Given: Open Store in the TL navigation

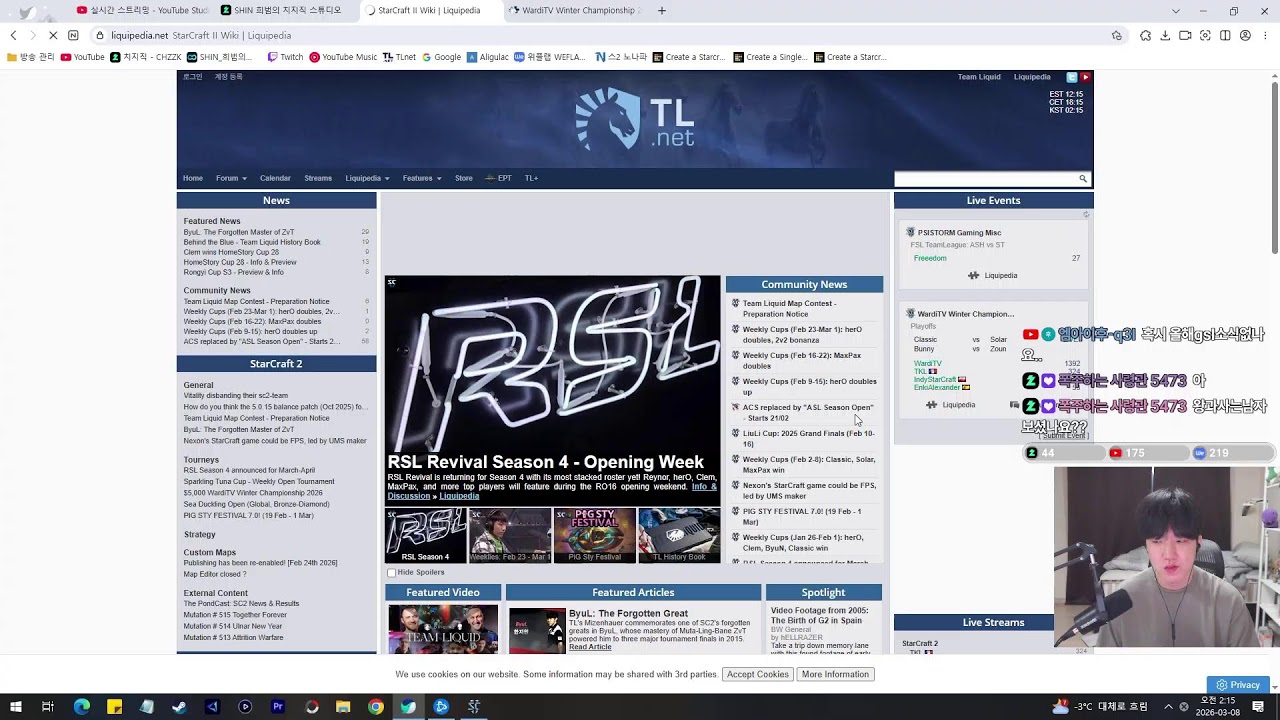Looking at the screenshot, I should 464,178.
